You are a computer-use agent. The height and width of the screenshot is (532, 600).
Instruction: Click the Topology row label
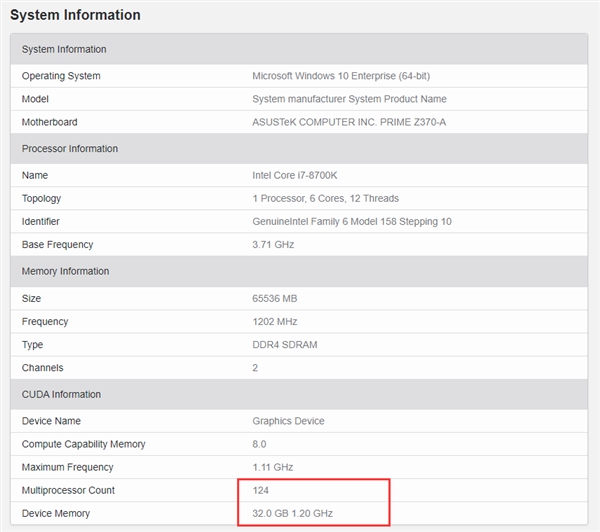pos(41,198)
